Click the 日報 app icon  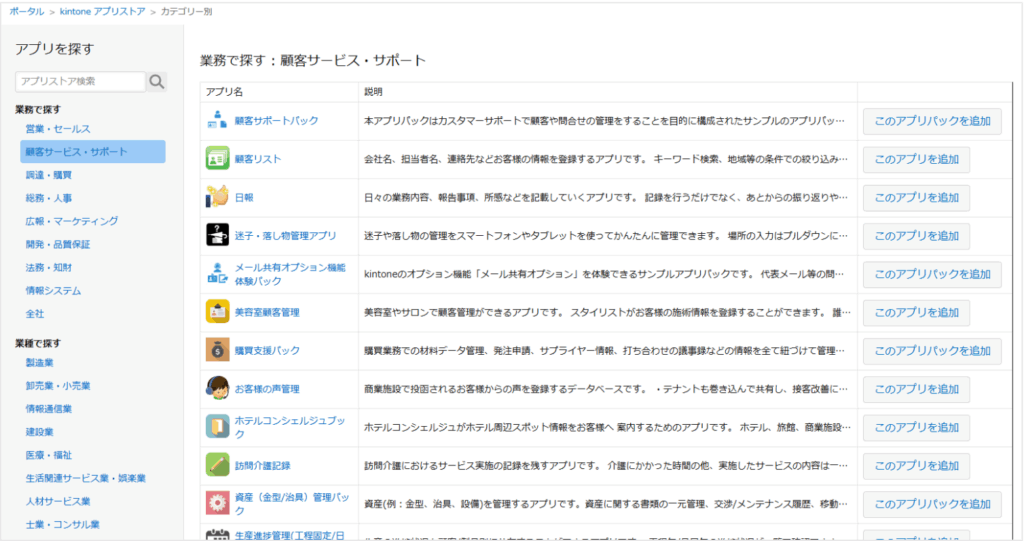pos(217,197)
